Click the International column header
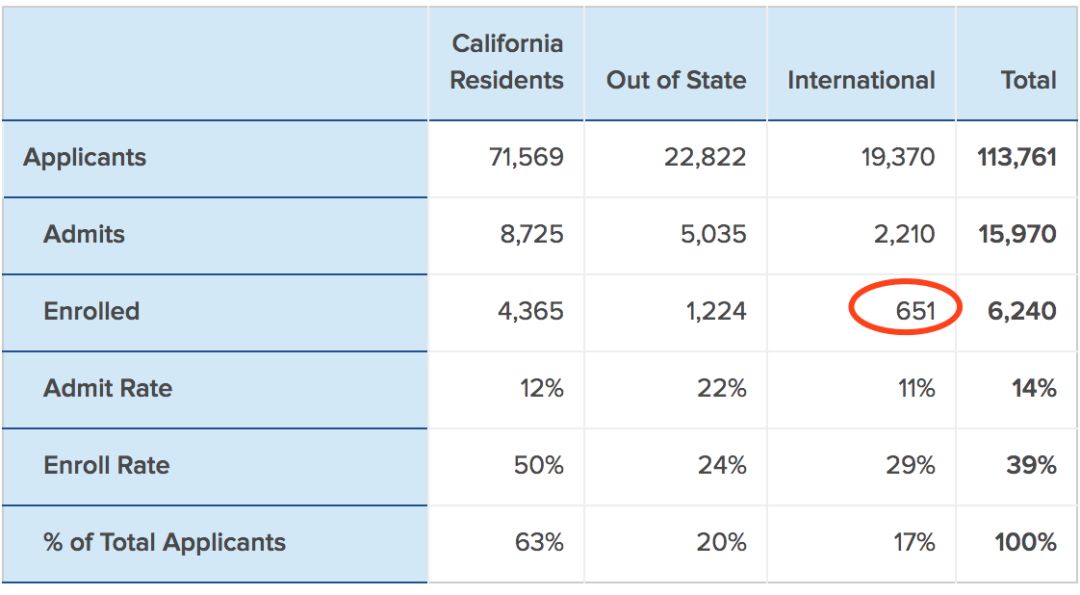This screenshot has height=595, width=1080. [861, 80]
